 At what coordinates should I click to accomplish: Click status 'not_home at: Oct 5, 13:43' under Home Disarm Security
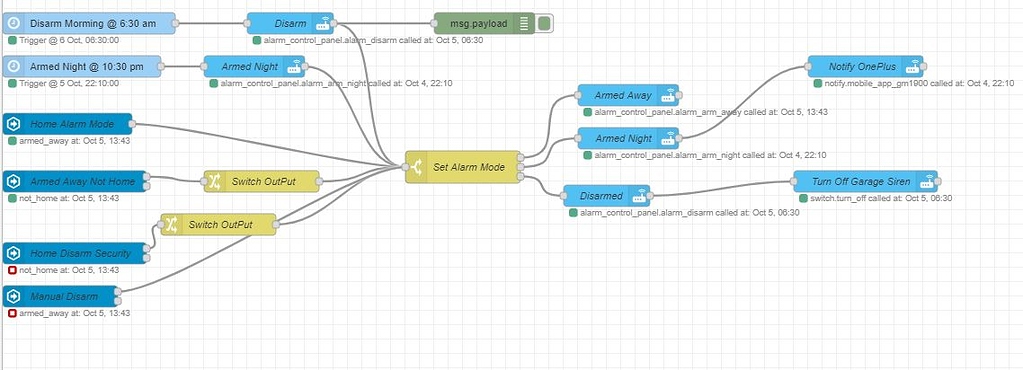[x=69, y=270]
